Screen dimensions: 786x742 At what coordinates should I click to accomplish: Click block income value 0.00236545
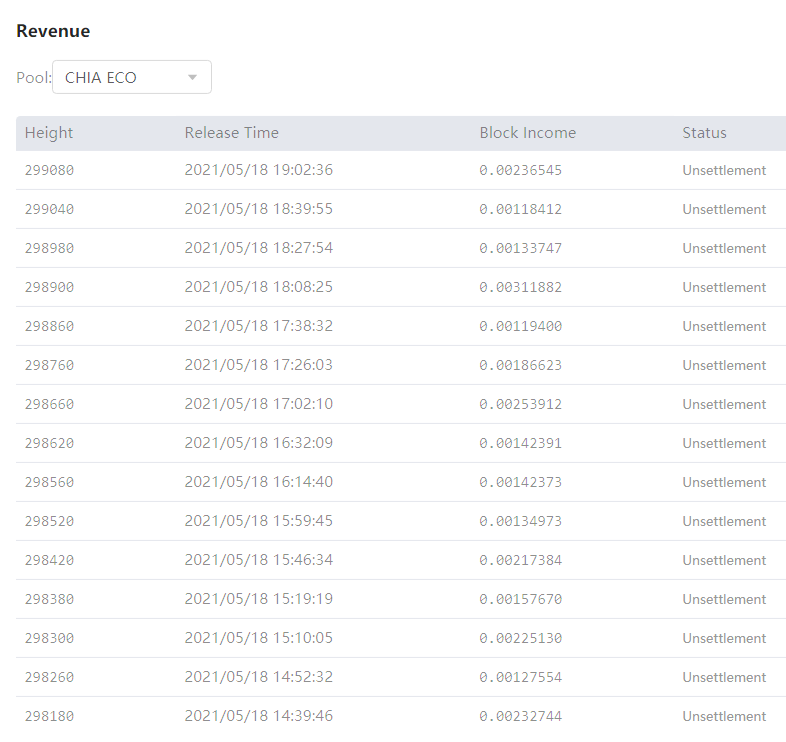tap(521, 170)
